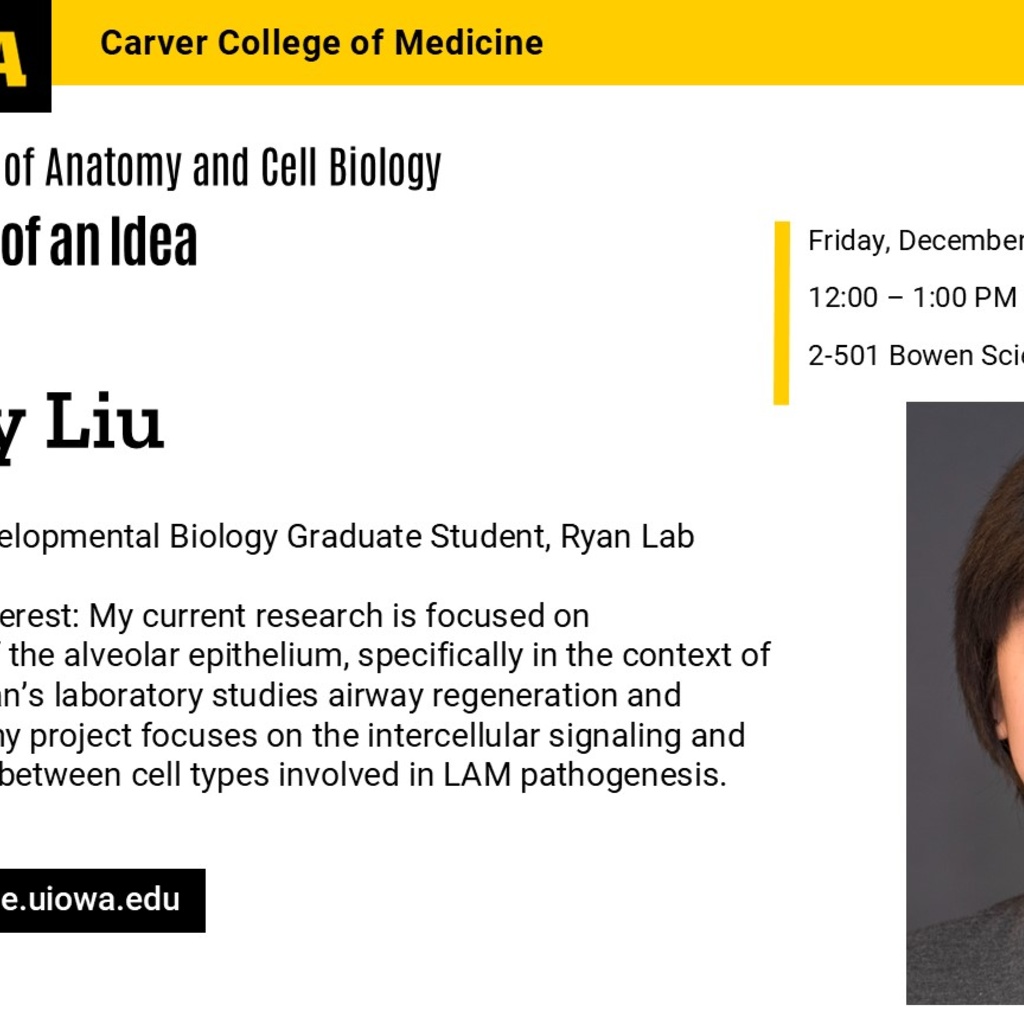Image resolution: width=1024 pixels, height=1024 pixels.
Task: Select the line about intercellular signaling
Action: click(372, 736)
